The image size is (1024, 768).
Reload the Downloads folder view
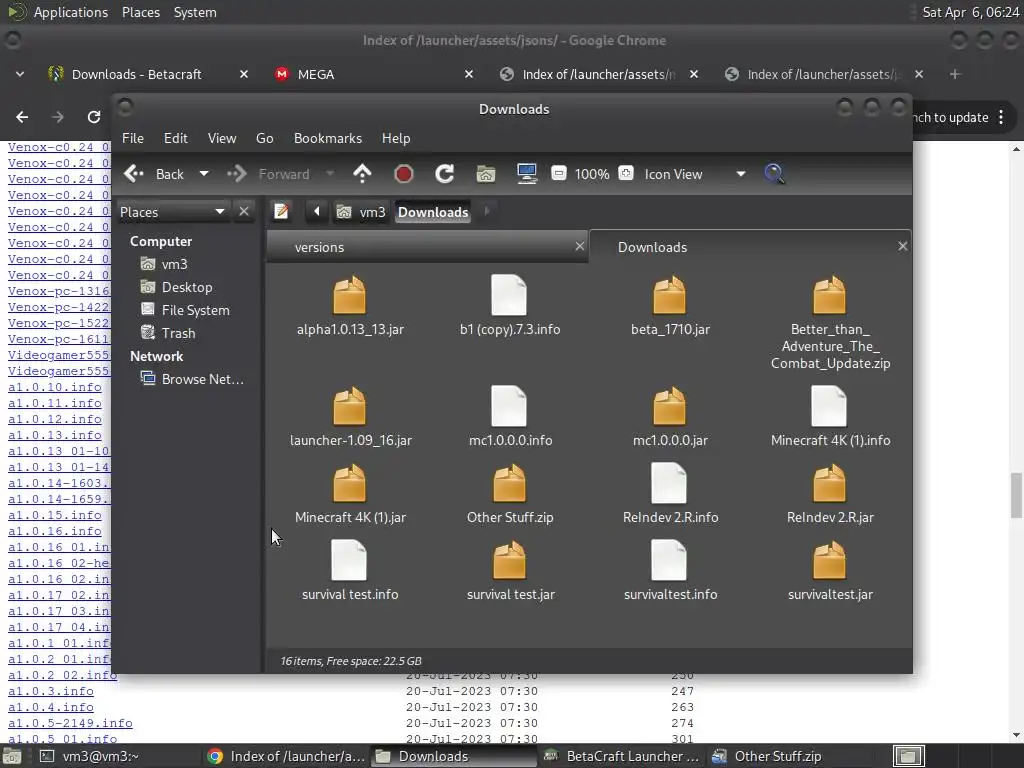click(x=445, y=174)
